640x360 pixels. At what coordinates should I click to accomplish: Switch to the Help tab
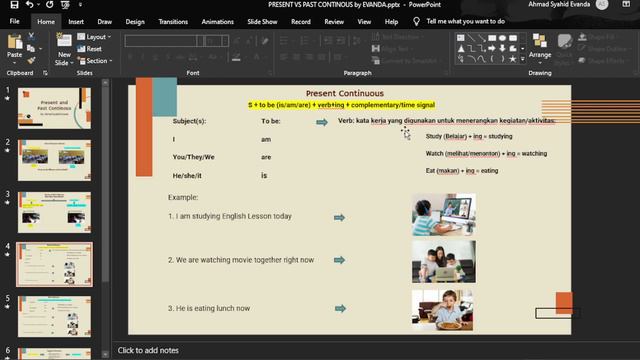tap(391, 22)
